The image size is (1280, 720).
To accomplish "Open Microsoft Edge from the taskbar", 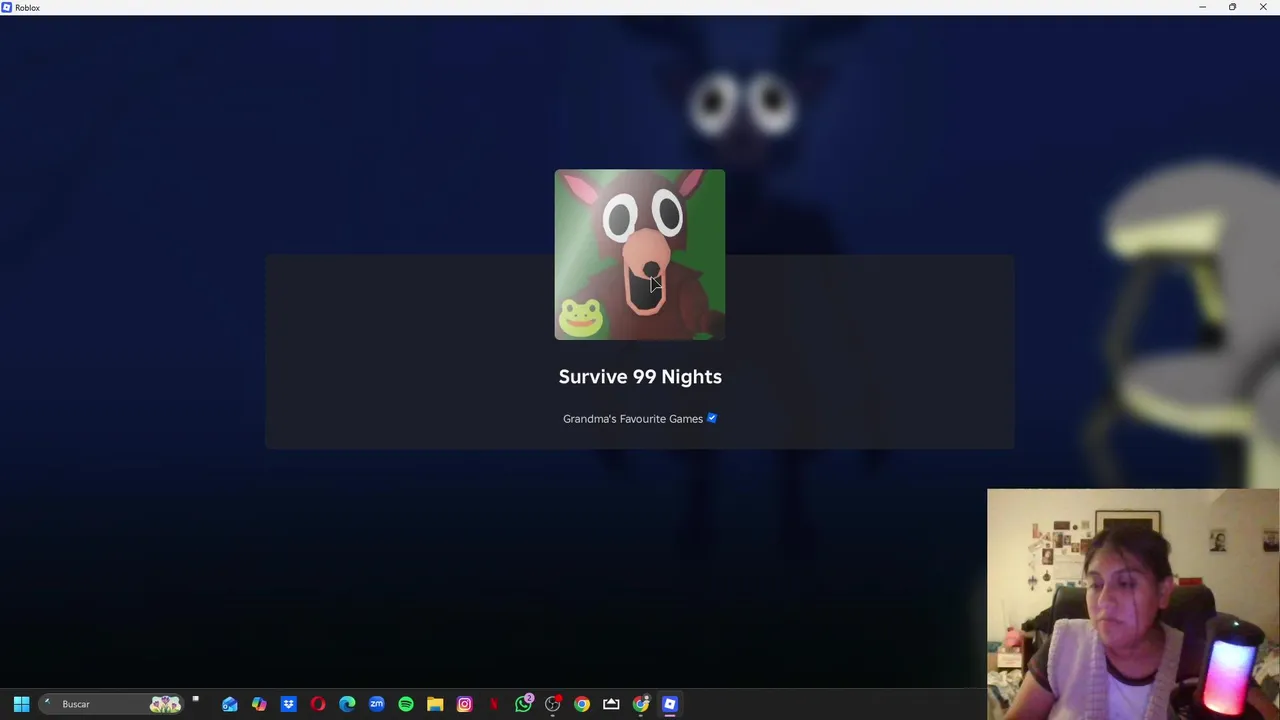I will (347, 704).
